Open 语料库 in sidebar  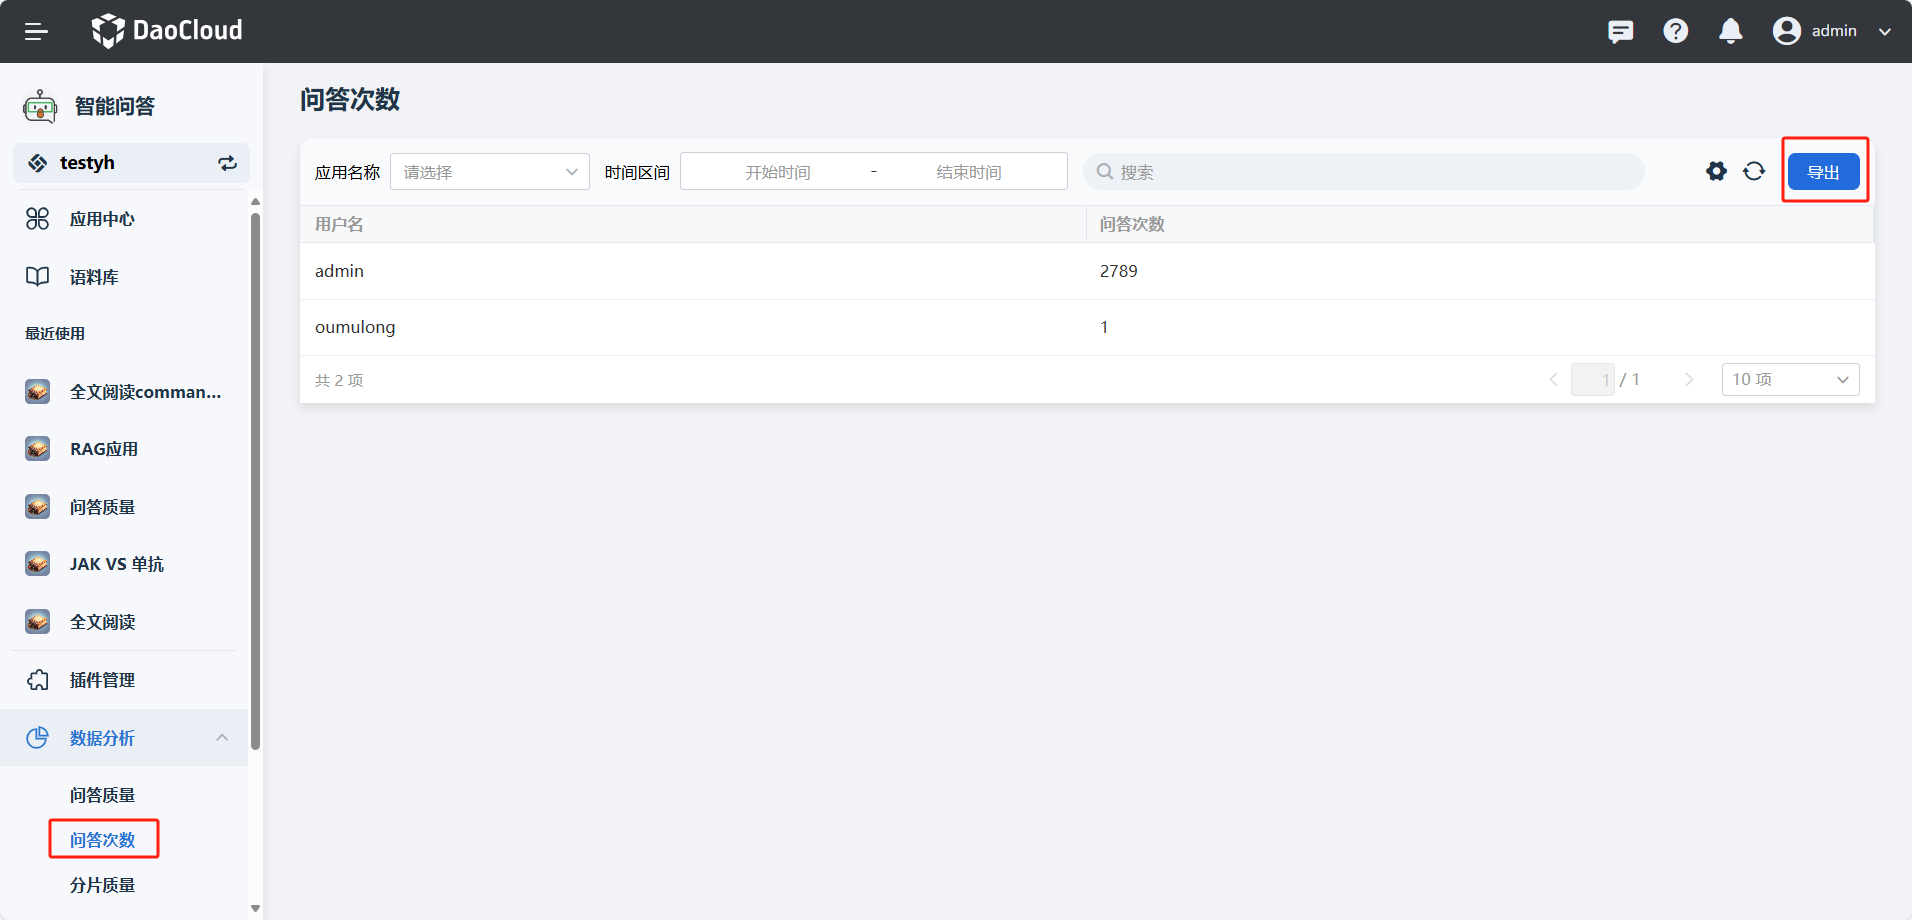tap(94, 277)
